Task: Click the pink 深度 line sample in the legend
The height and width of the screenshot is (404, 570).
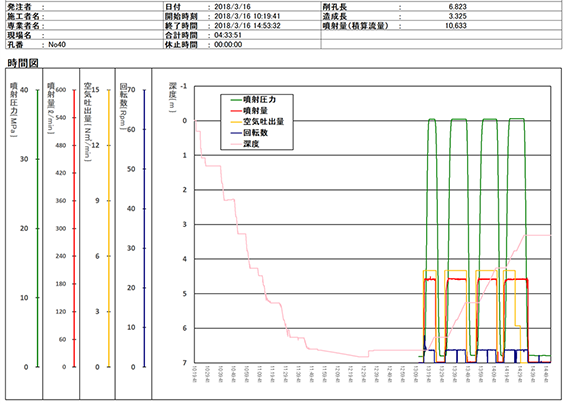Action: coord(236,144)
